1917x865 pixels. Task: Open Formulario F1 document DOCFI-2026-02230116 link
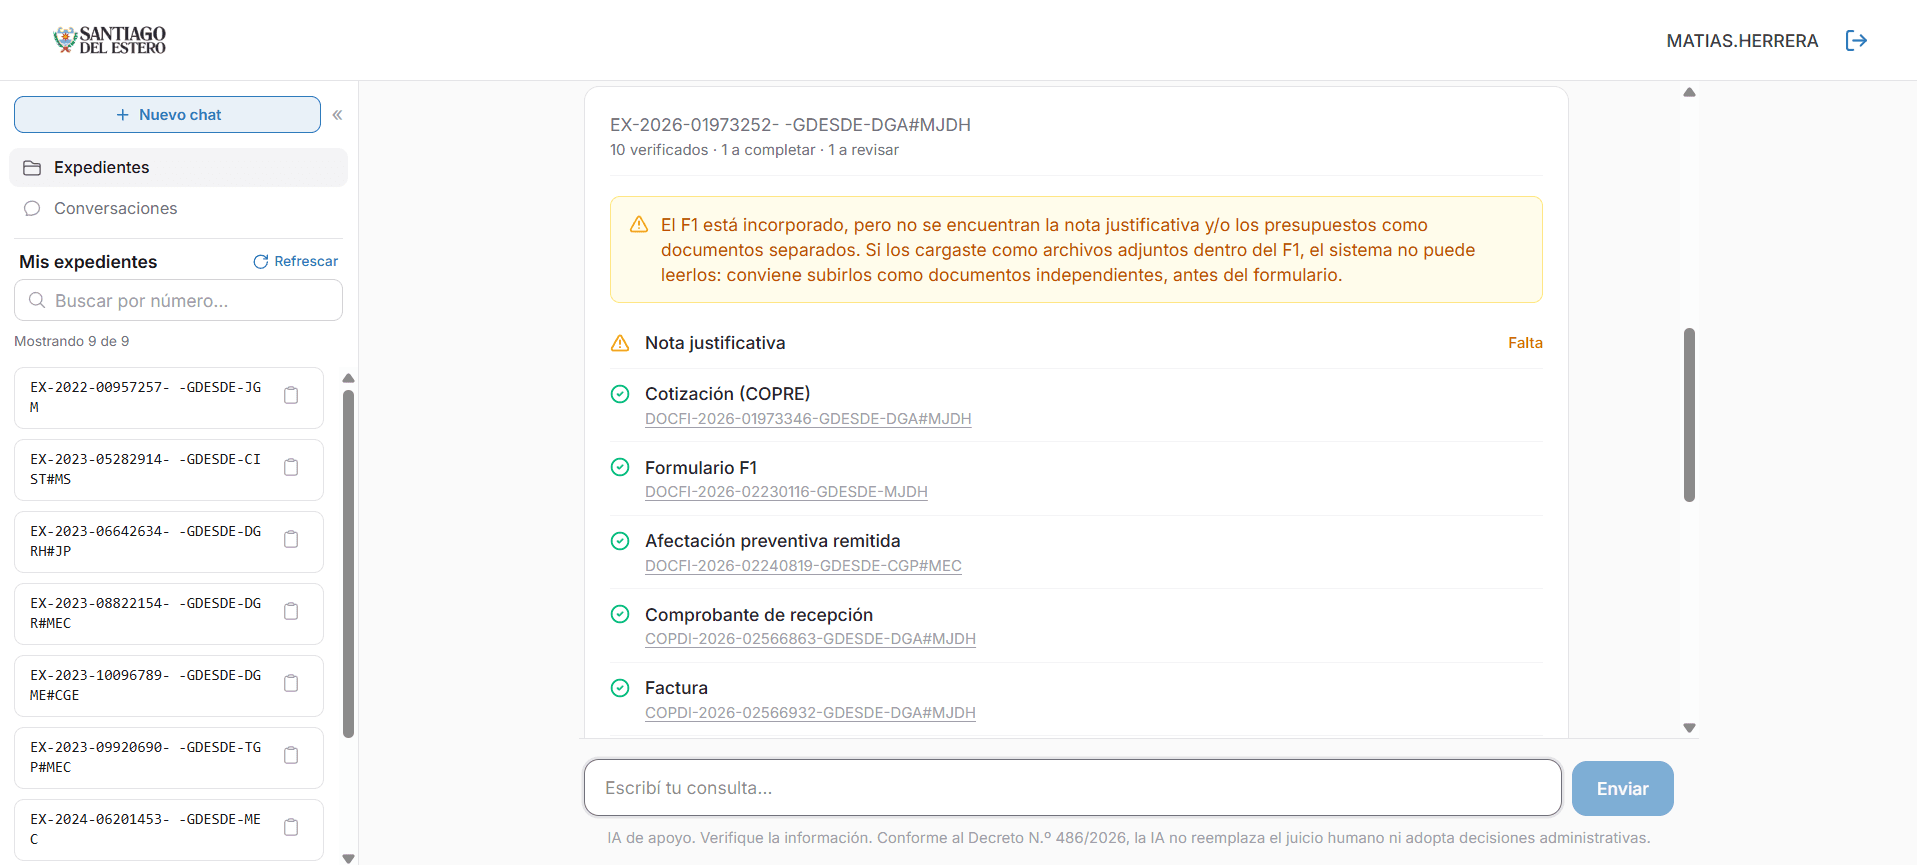(786, 492)
